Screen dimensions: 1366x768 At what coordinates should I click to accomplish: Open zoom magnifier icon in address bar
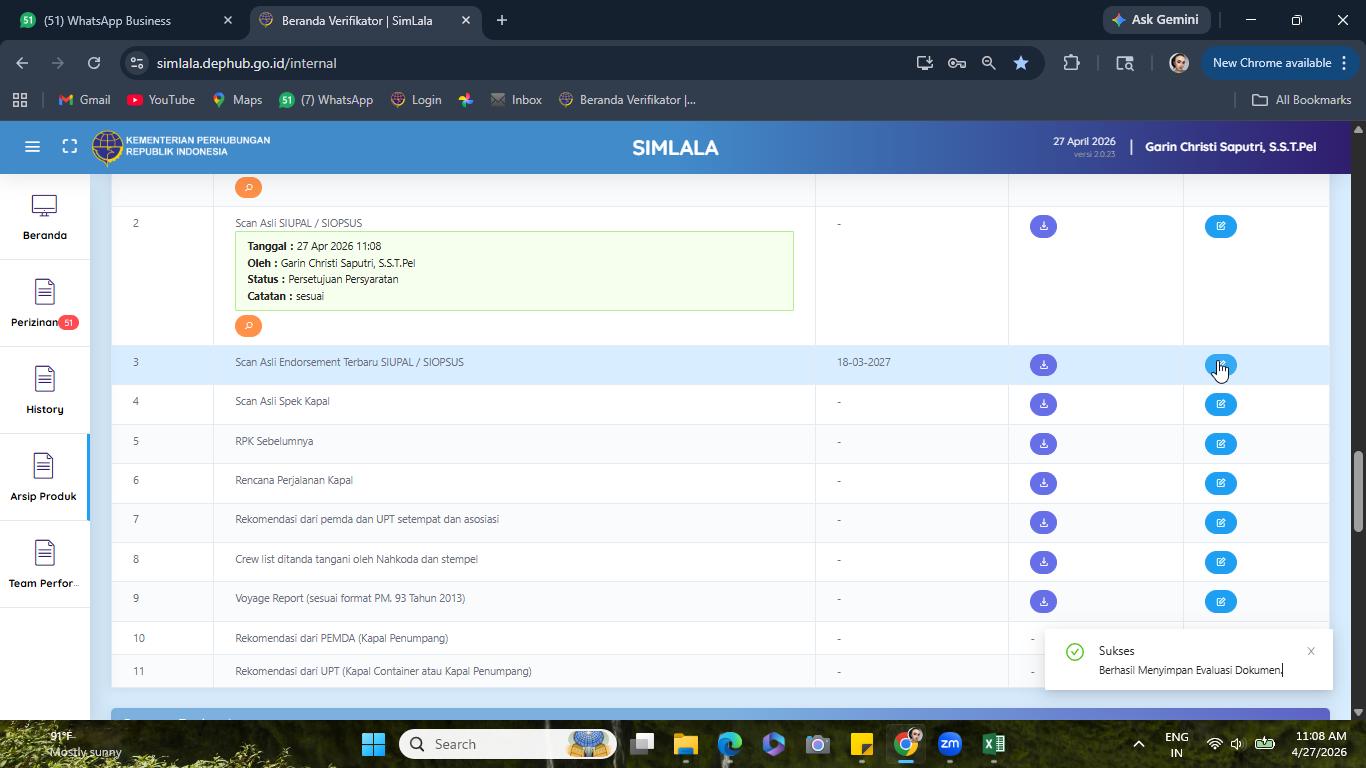coord(988,63)
